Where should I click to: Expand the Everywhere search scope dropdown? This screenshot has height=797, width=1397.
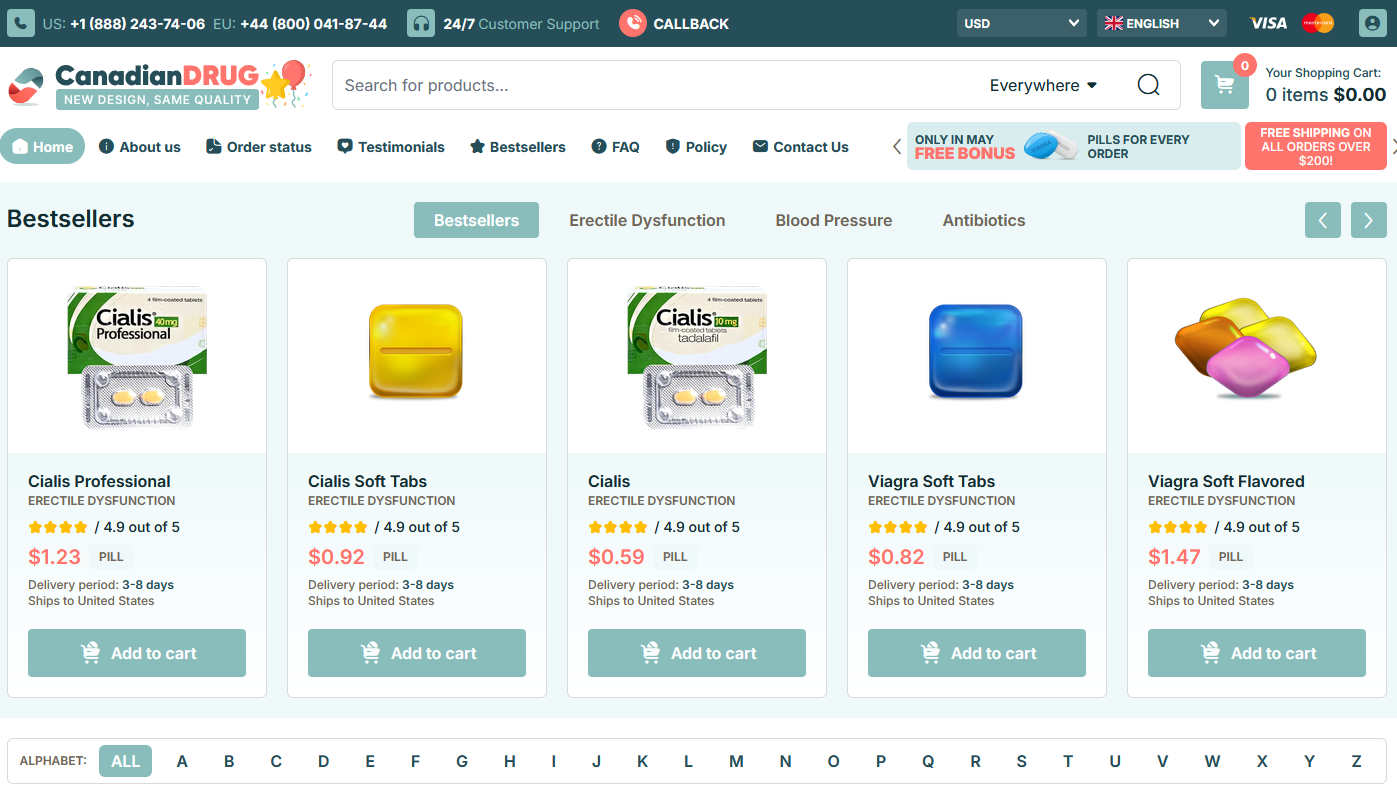(x=1043, y=85)
